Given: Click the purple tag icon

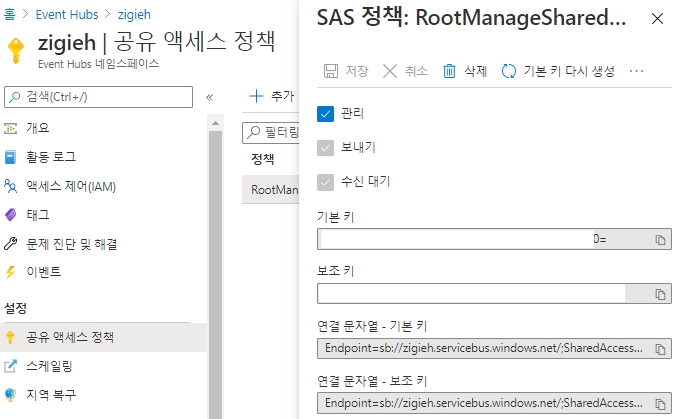Looking at the screenshot, I should tap(10, 215).
